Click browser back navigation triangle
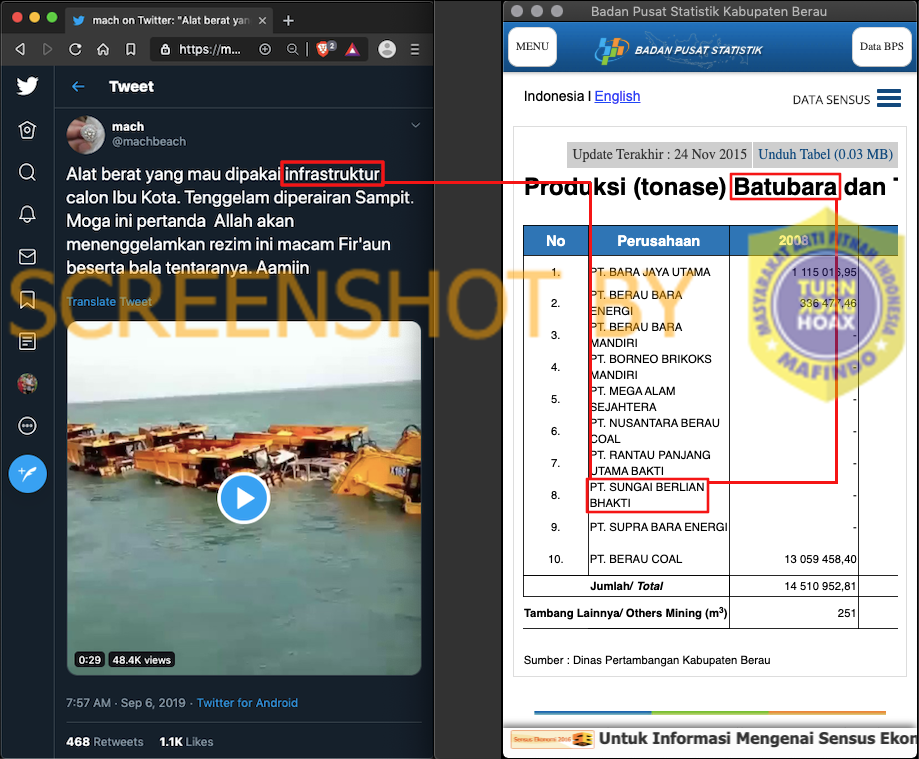This screenshot has height=759, width=919. coord(21,49)
